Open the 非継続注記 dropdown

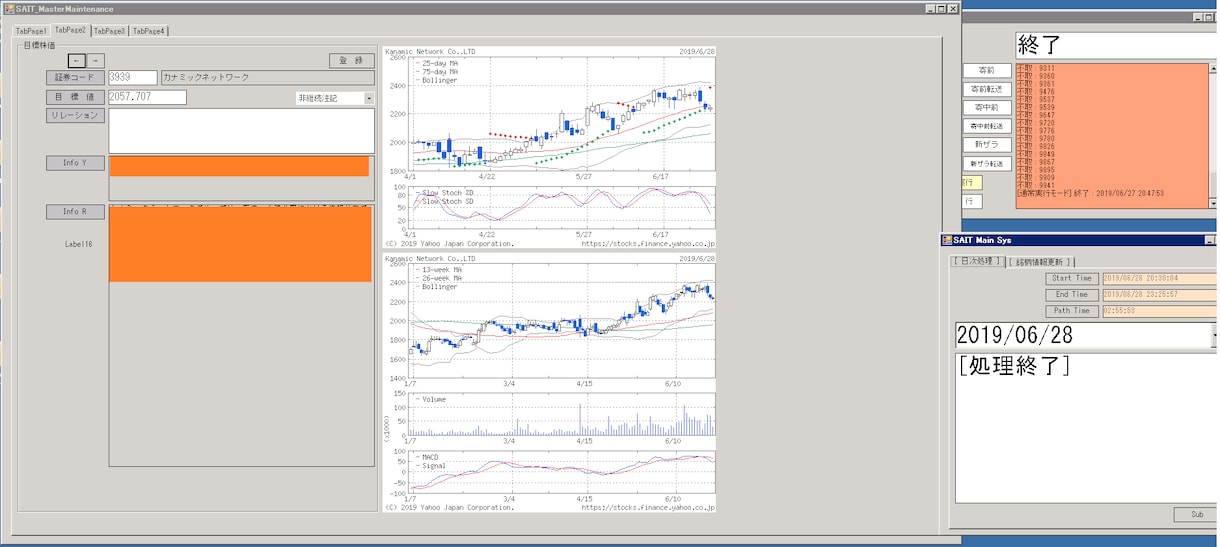(x=369, y=98)
